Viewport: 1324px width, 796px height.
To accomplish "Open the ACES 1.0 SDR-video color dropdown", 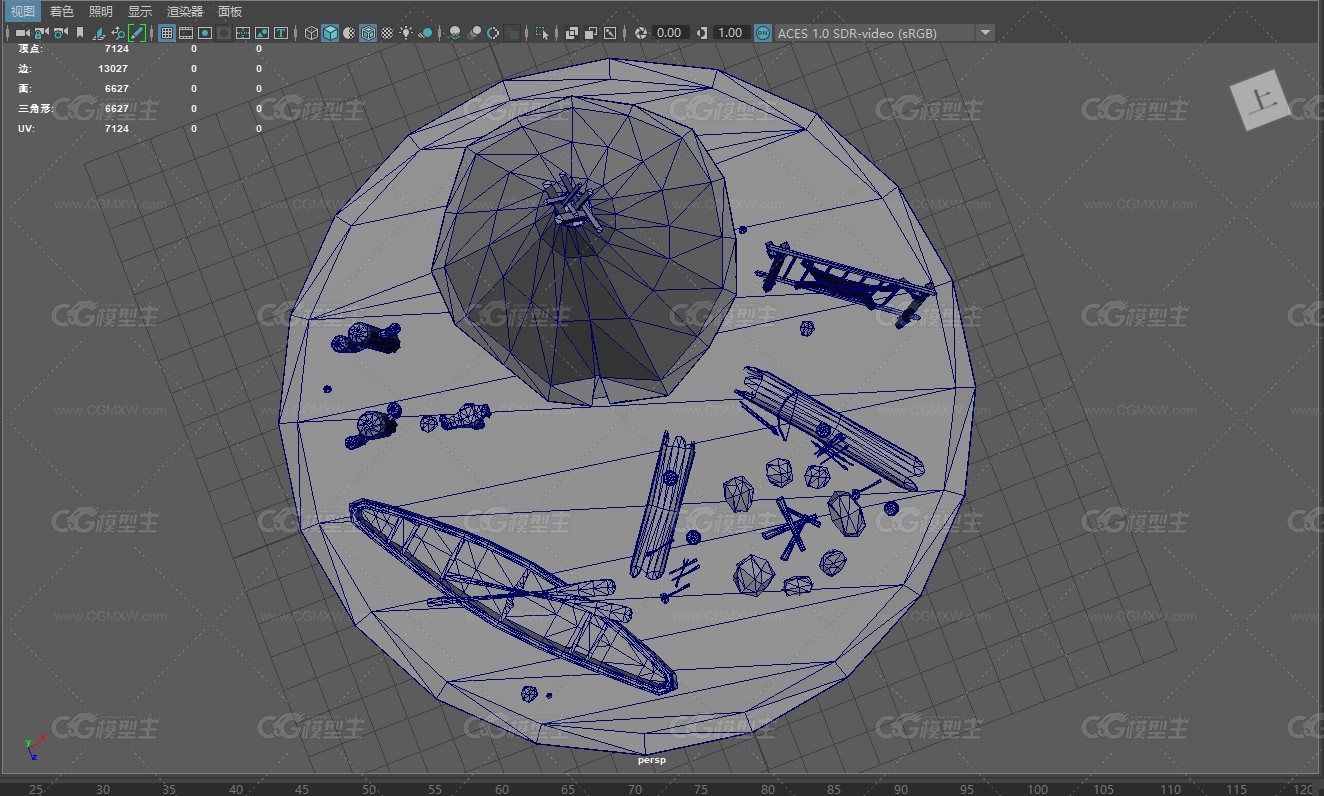I will point(885,33).
